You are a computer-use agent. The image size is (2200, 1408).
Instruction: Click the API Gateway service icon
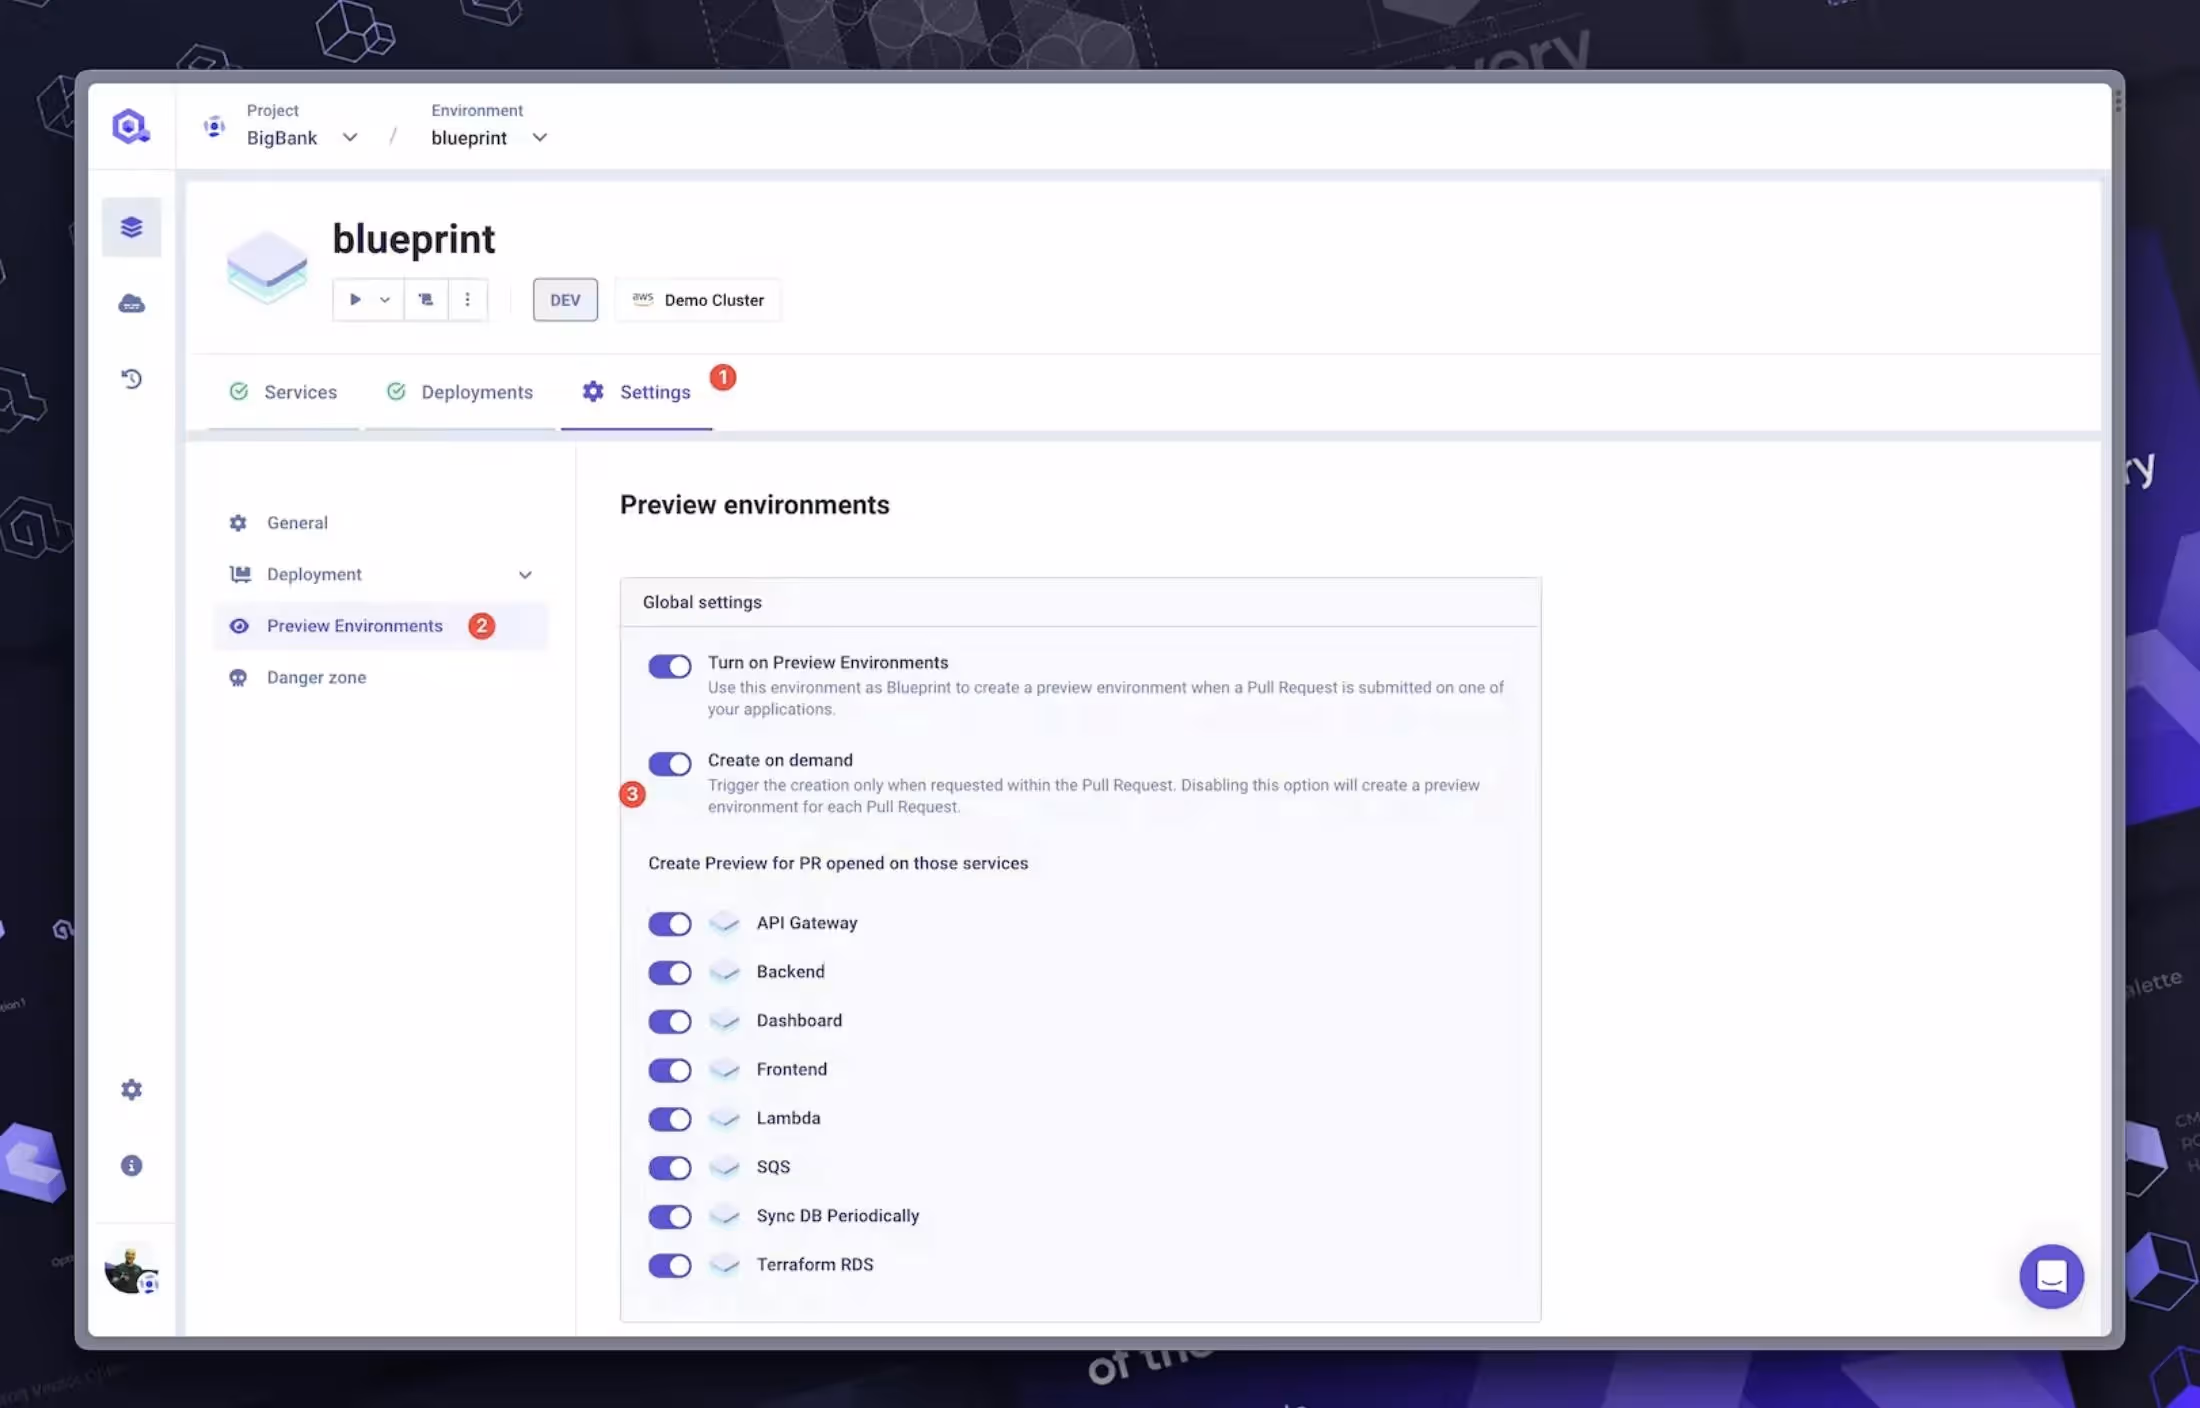(724, 923)
